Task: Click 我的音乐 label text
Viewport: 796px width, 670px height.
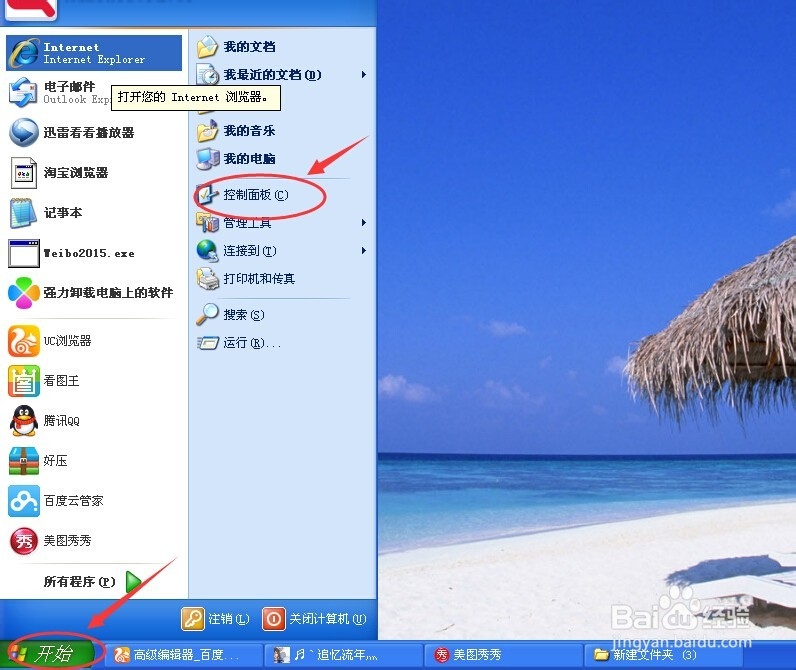Action: point(249,131)
